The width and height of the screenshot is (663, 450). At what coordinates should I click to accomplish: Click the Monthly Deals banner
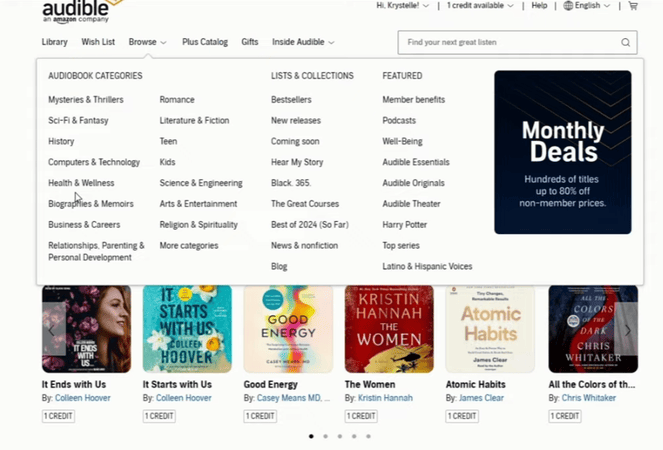coord(563,152)
